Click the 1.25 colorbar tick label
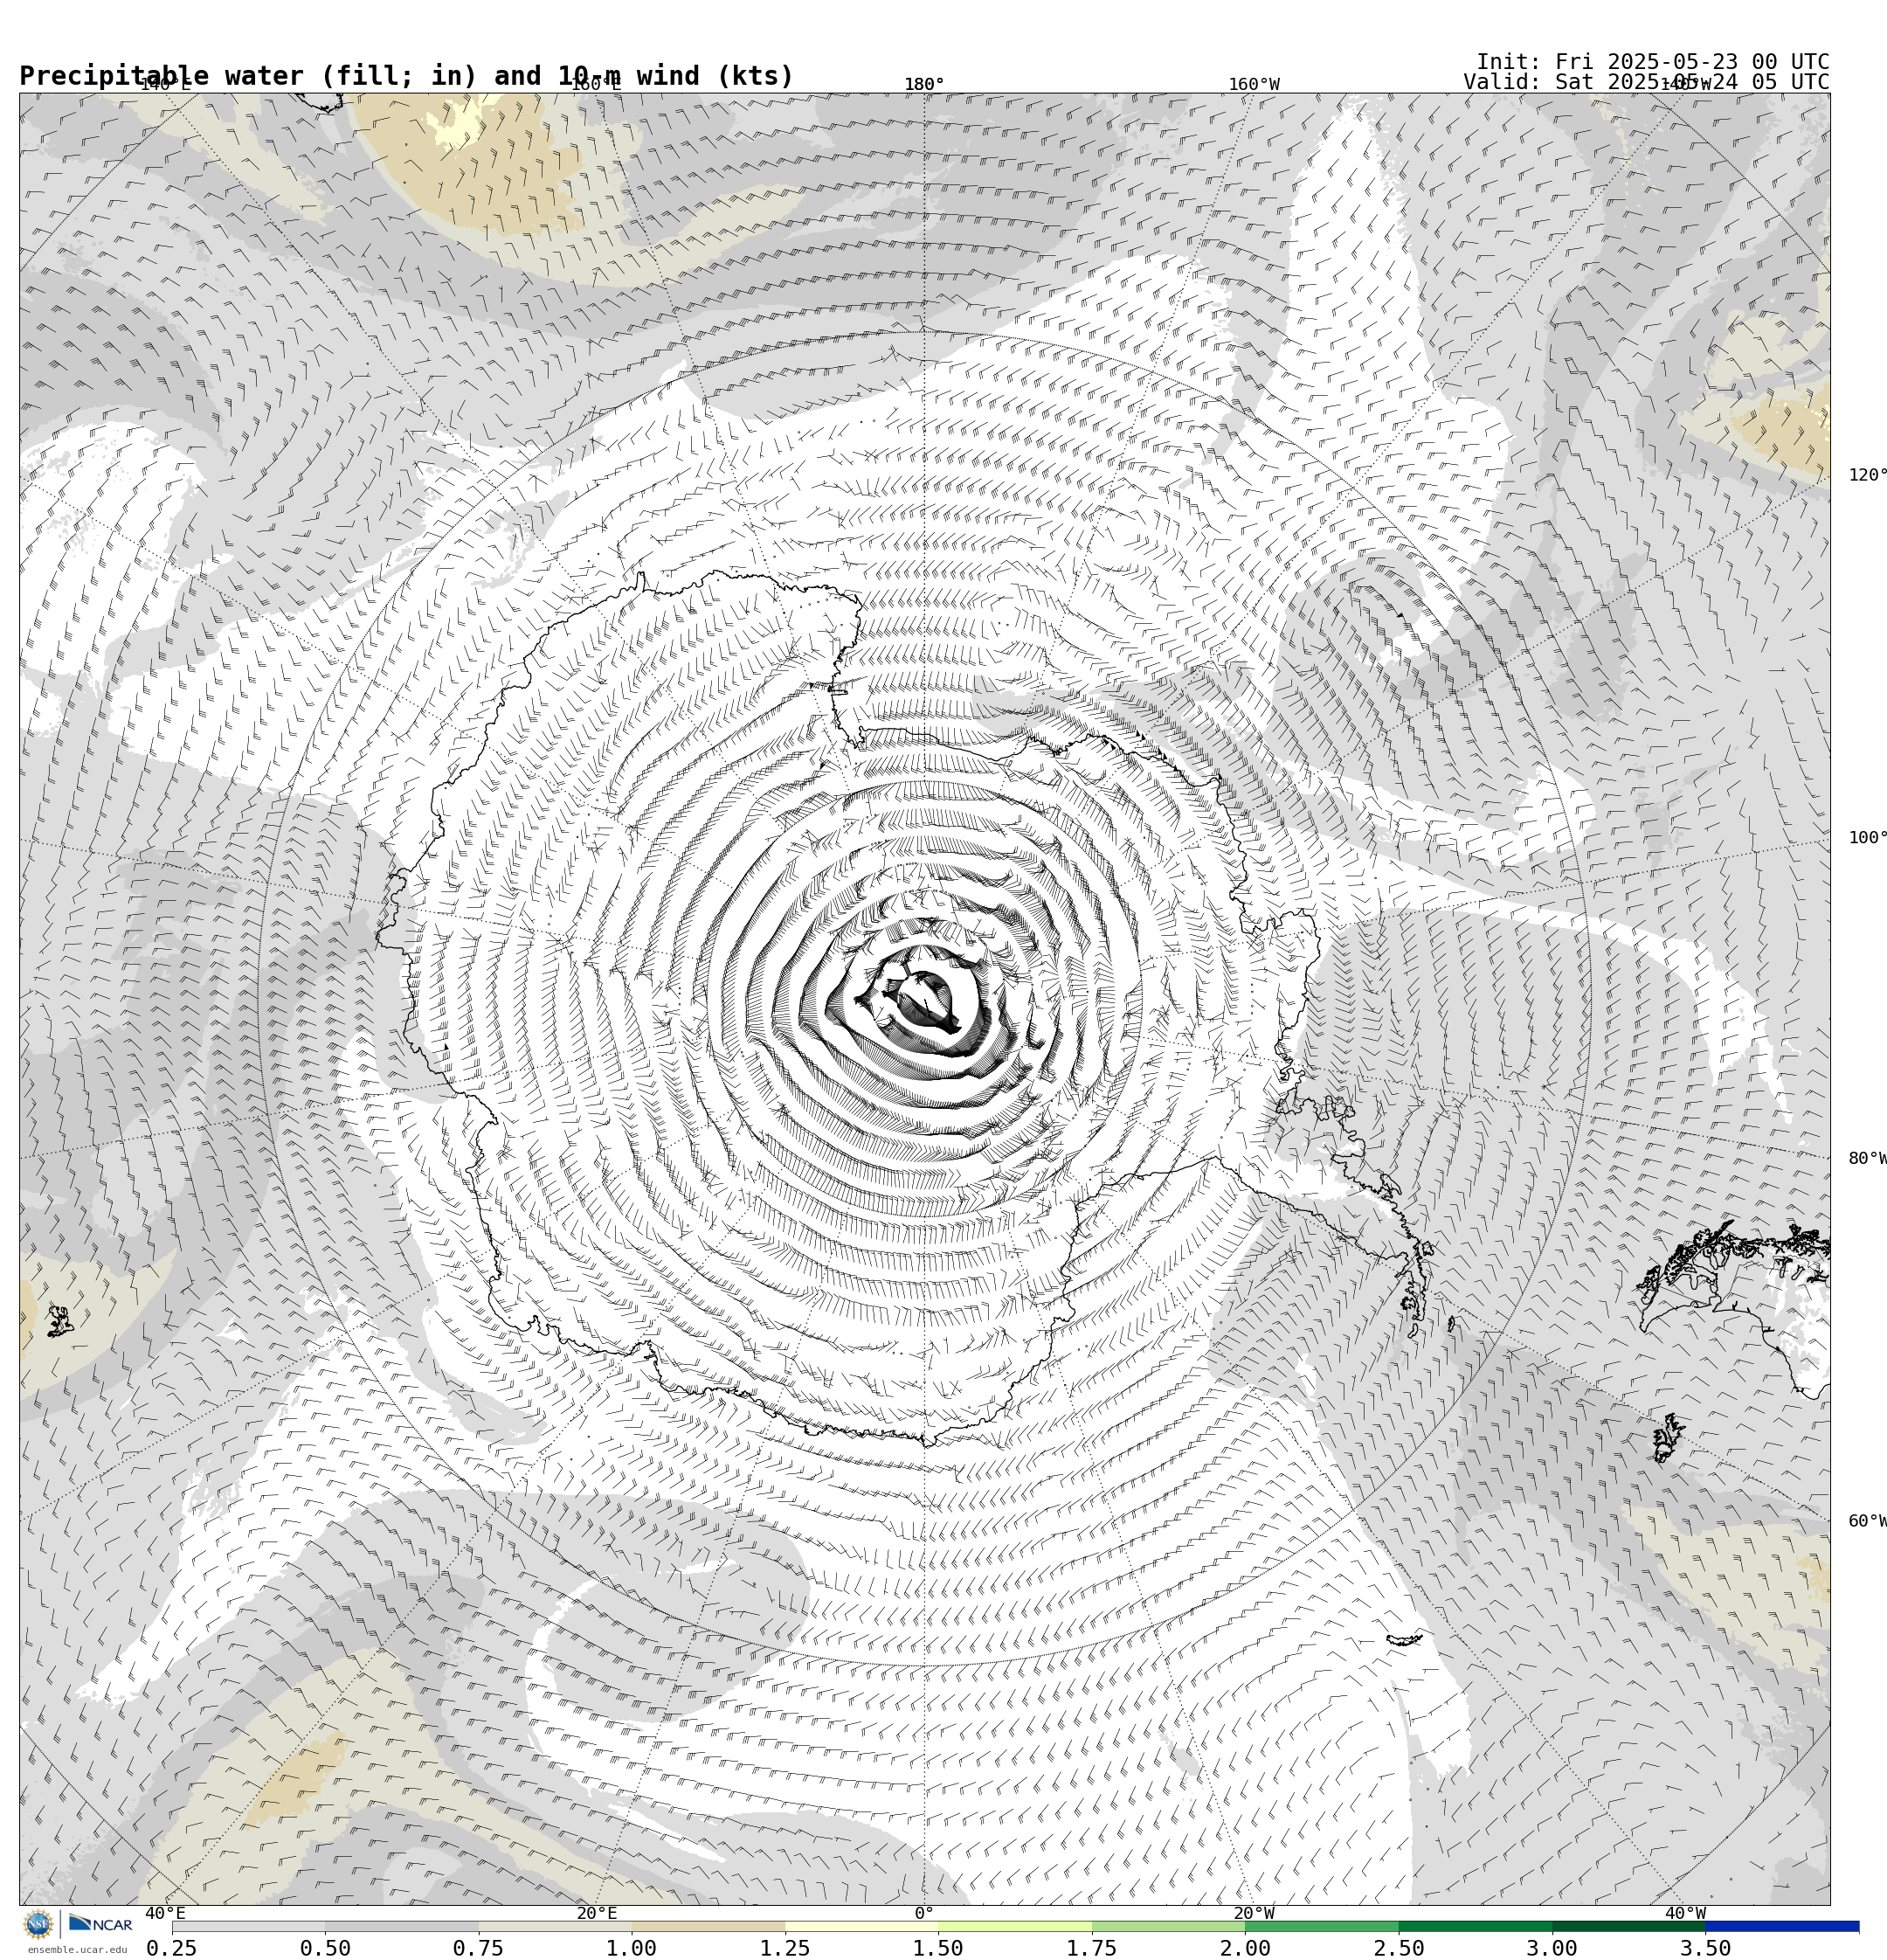The width and height of the screenshot is (1887, 1960). tap(785, 1948)
